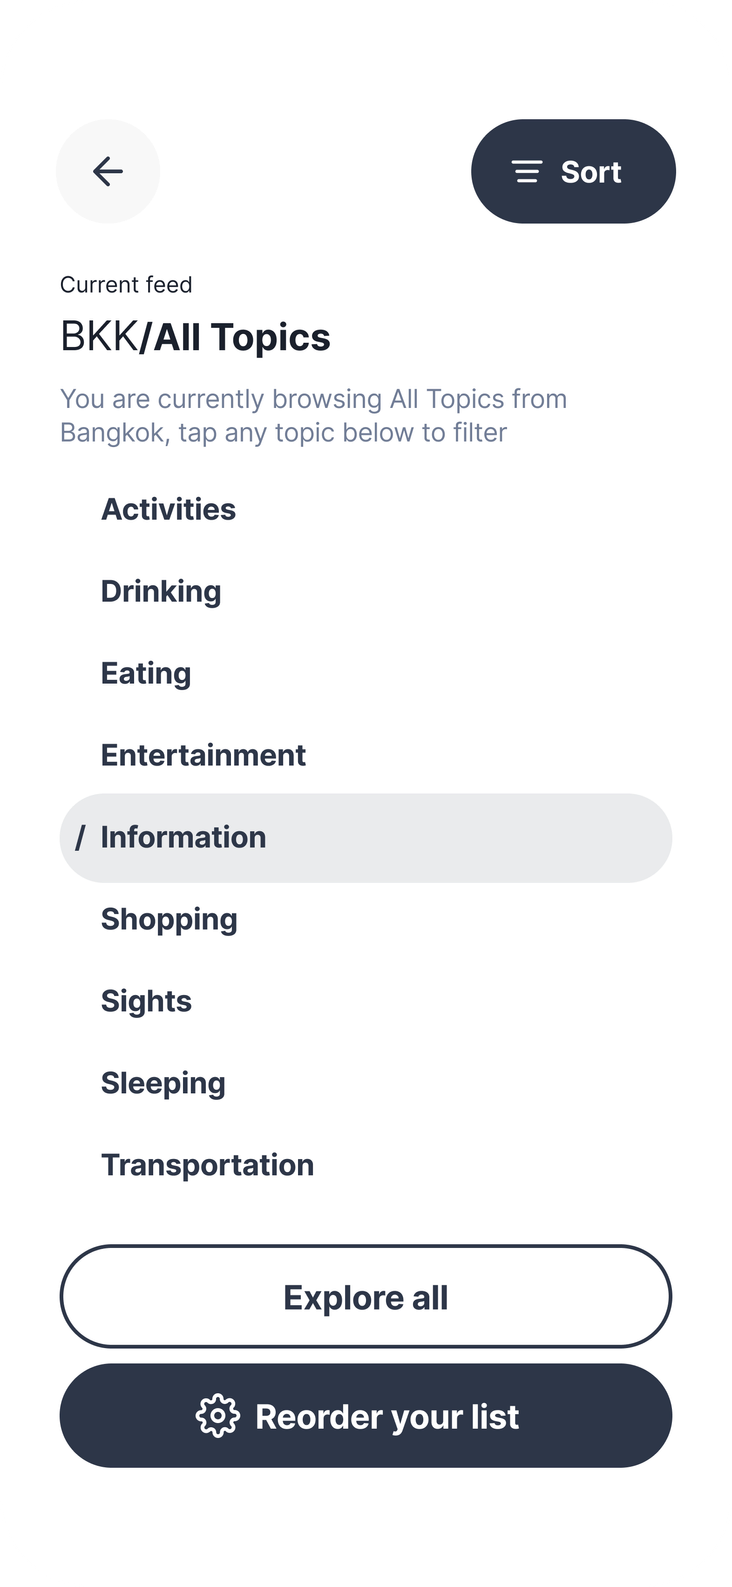
Task: Click the slash marker beside Information
Action: (x=80, y=838)
